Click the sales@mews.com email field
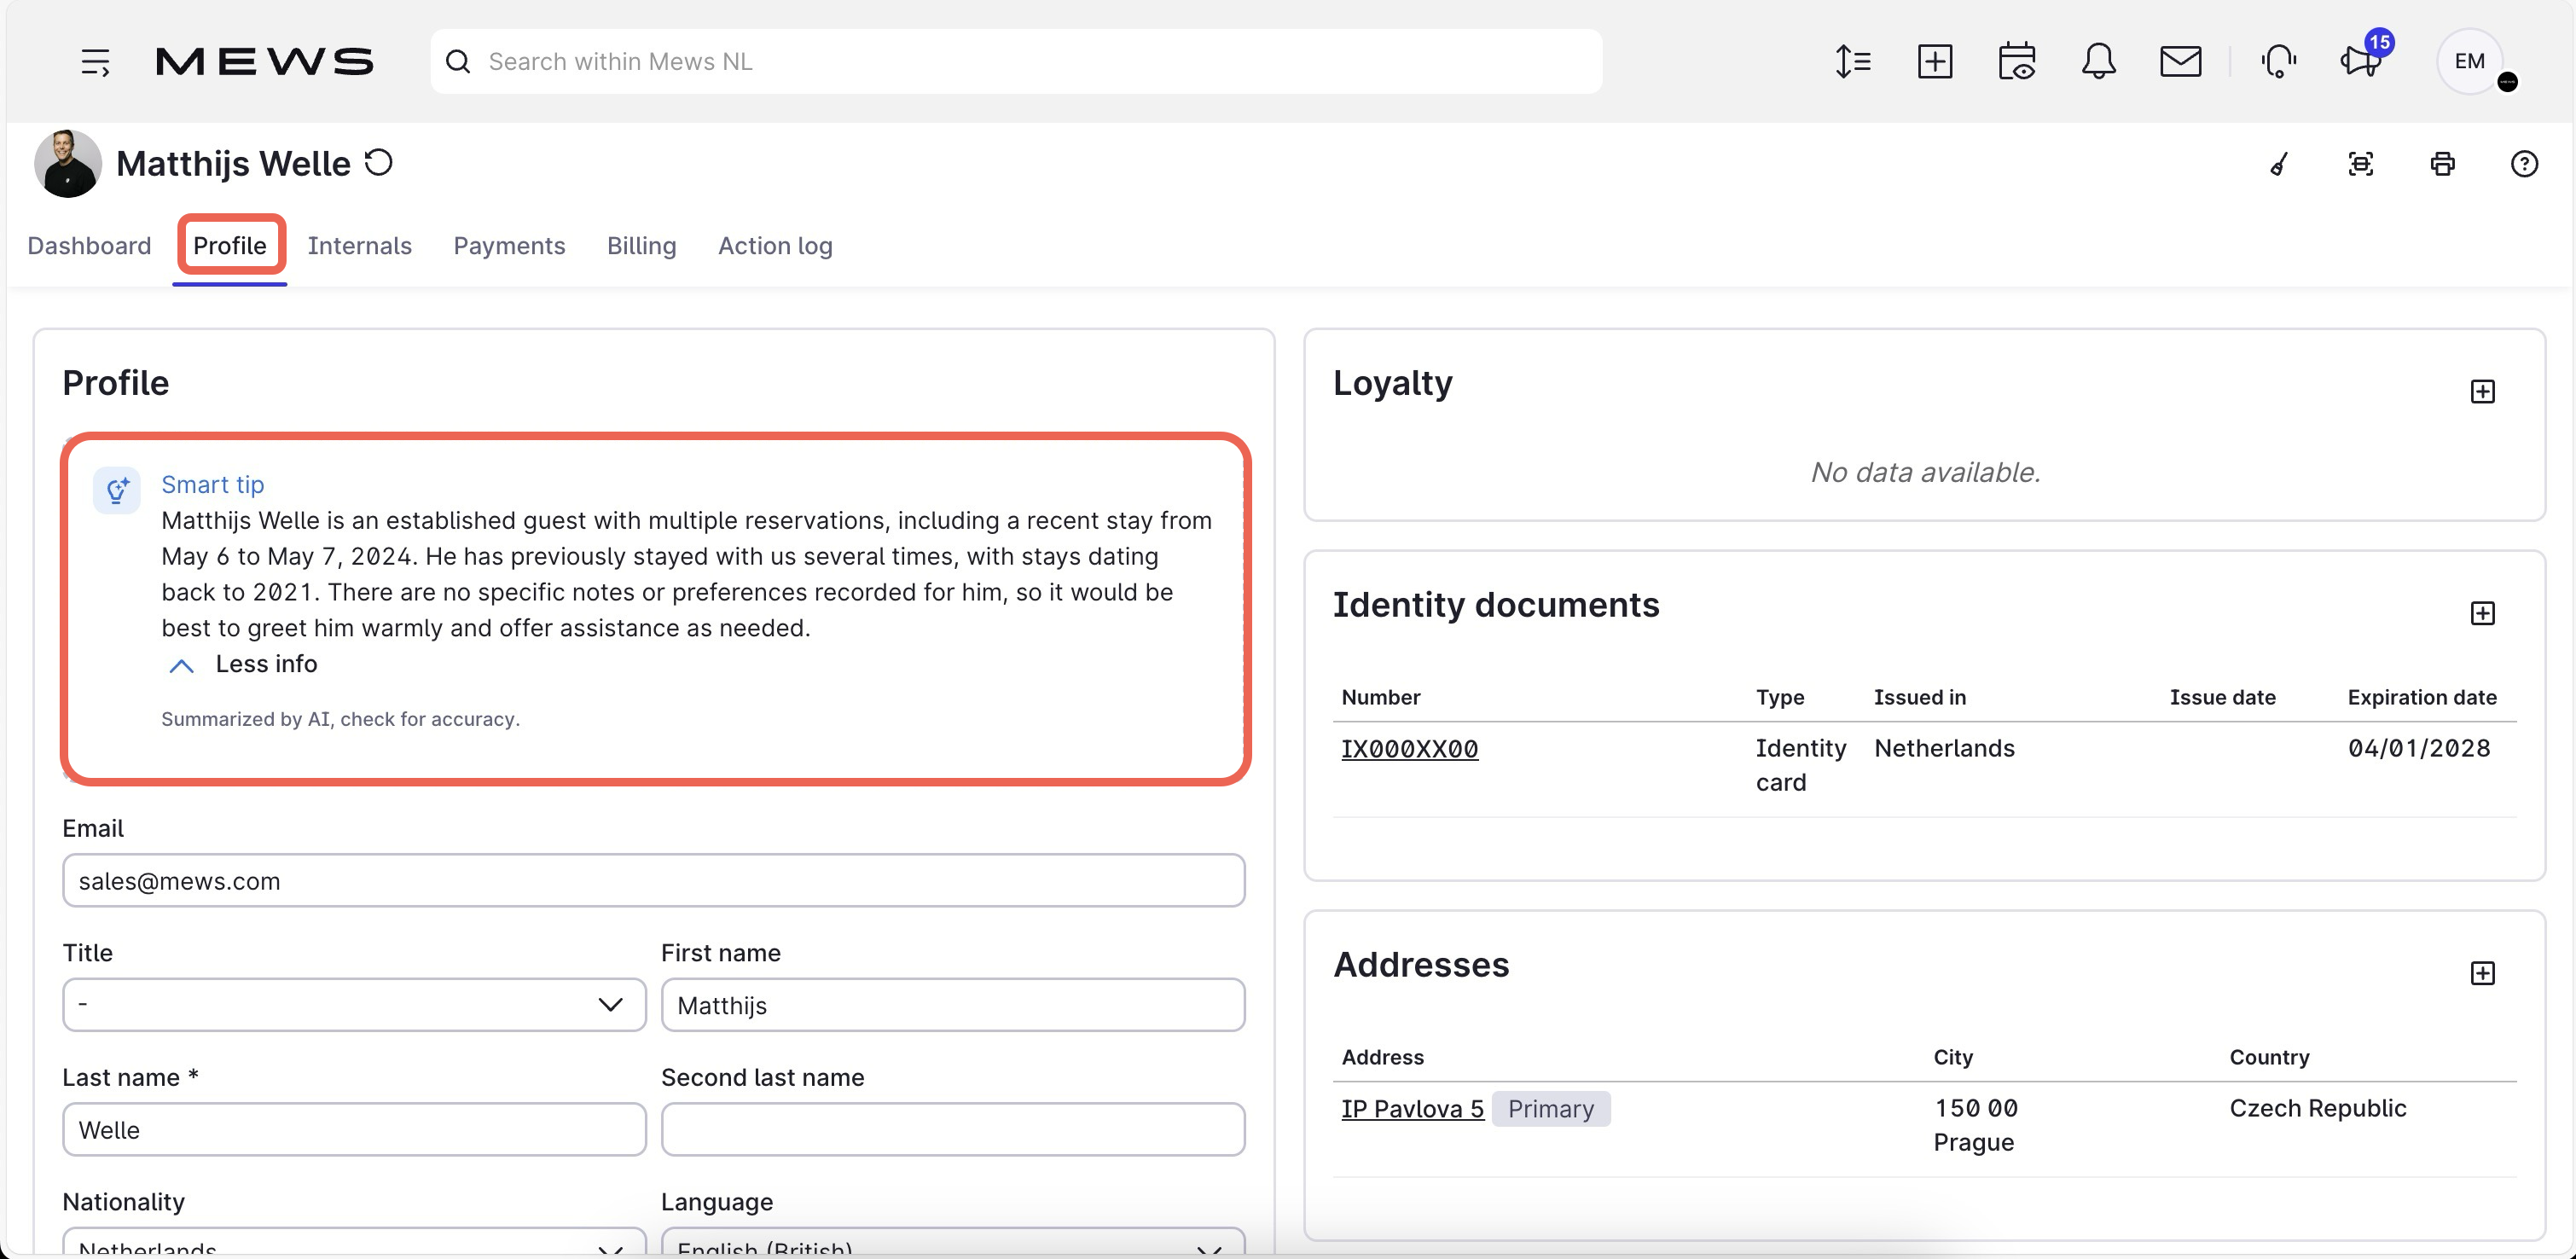Image resolution: width=2576 pixels, height=1259 pixels. 653,880
